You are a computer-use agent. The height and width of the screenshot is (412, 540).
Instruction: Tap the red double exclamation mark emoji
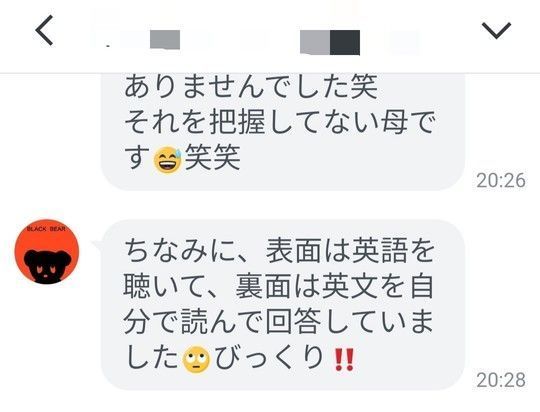pyautogui.click(x=344, y=359)
